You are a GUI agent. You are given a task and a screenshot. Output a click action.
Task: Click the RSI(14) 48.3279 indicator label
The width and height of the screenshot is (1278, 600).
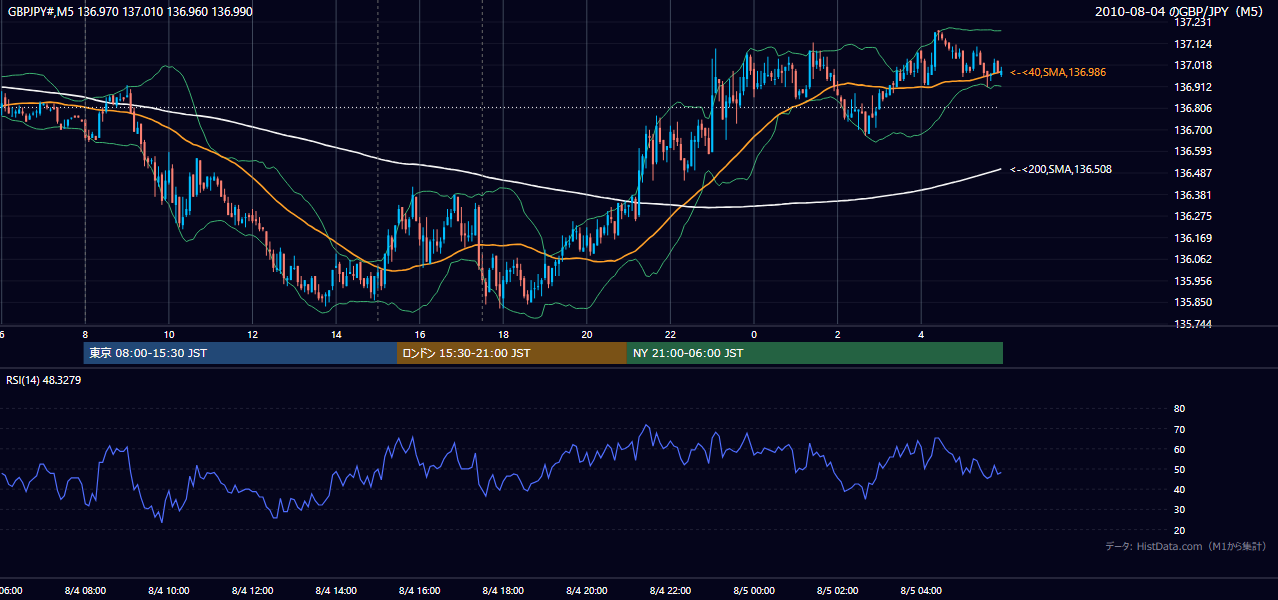coord(45,380)
